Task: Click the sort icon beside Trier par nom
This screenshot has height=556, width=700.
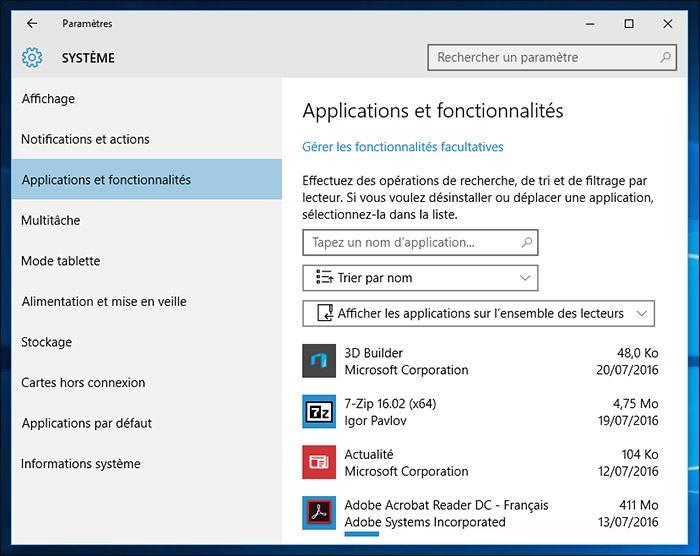Action: [x=325, y=277]
